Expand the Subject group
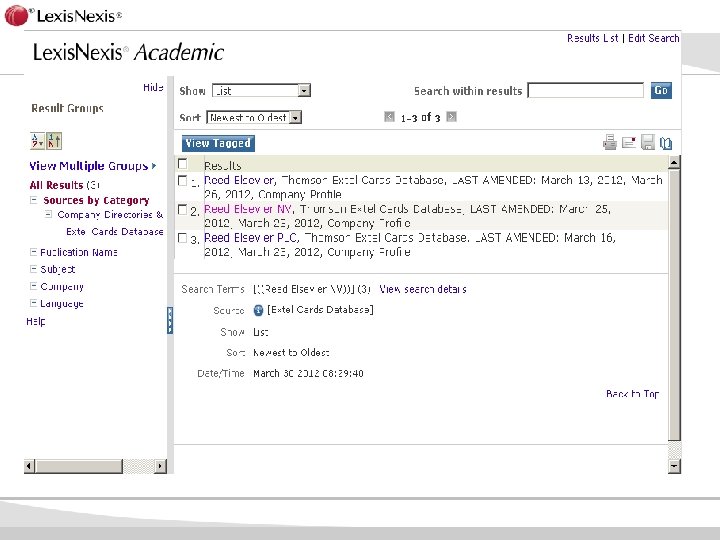 coord(34,269)
